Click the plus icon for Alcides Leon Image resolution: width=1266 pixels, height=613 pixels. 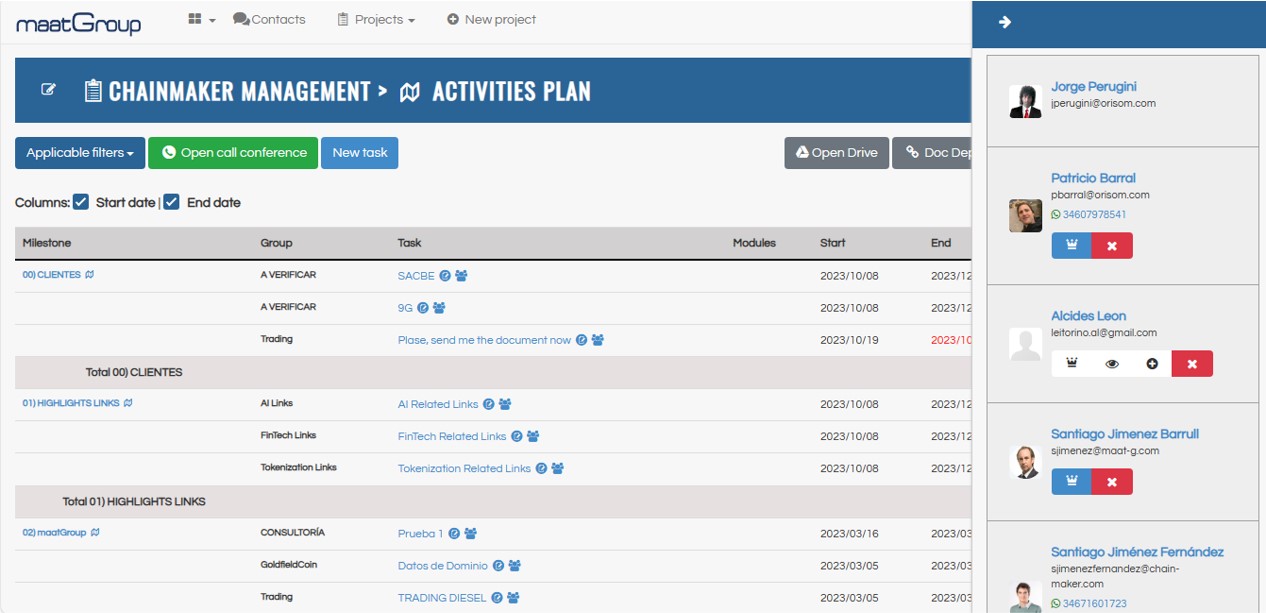[x=1152, y=364]
